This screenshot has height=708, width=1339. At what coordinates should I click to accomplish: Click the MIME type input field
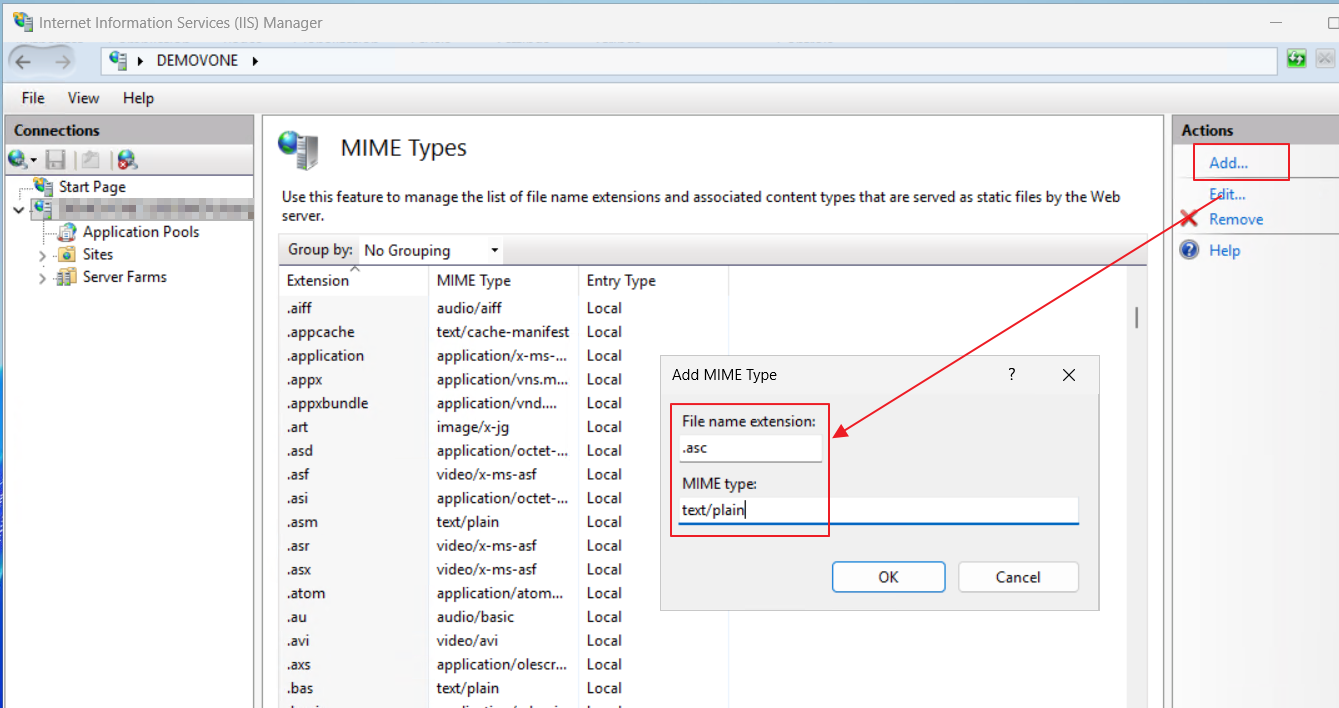click(878, 510)
